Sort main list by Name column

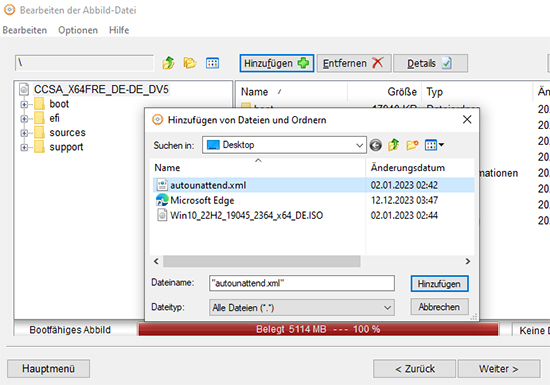(x=291, y=92)
